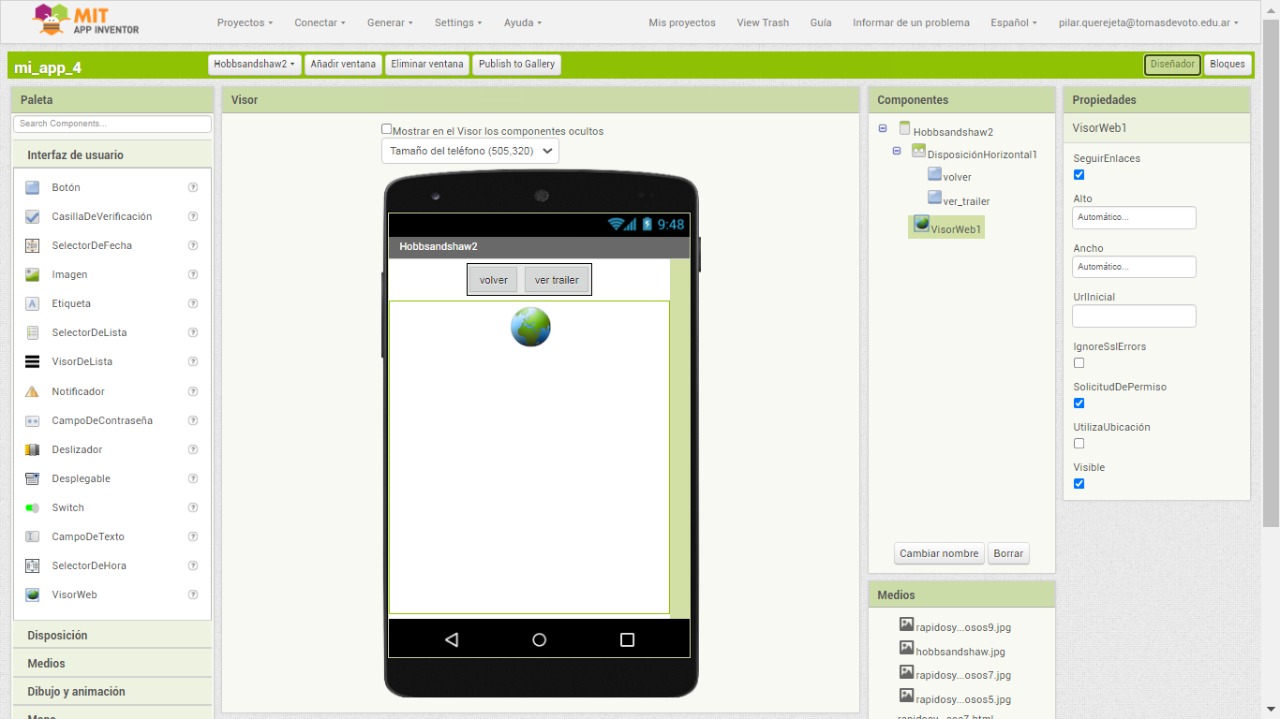The height and width of the screenshot is (719, 1280).
Task: Open the Generar dropdown menu
Action: [390, 22]
